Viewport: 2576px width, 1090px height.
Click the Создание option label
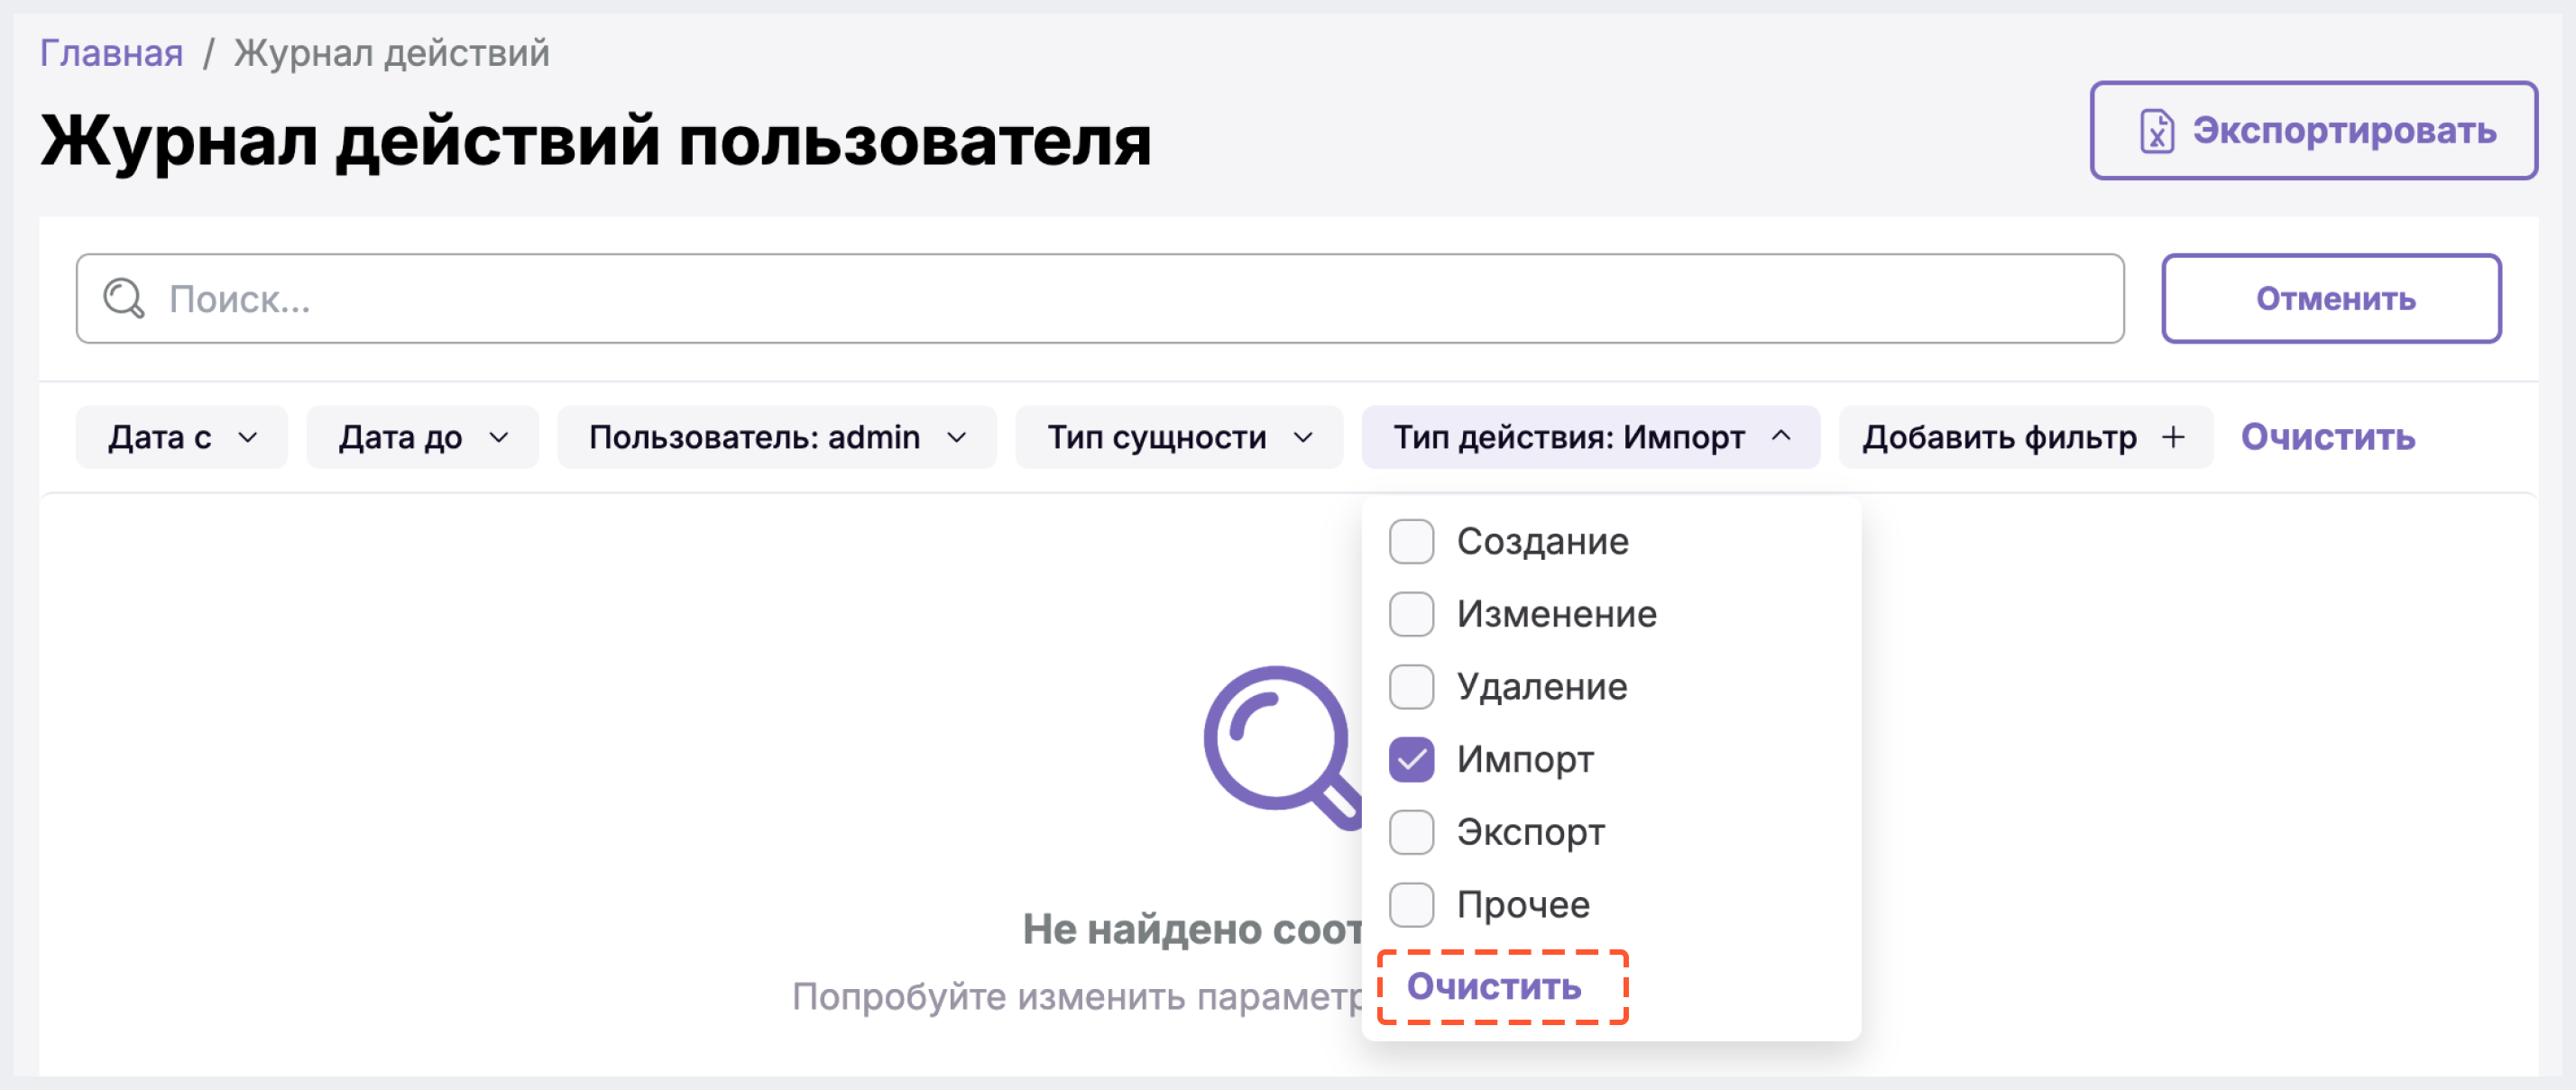pyautogui.click(x=1543, y=541)
